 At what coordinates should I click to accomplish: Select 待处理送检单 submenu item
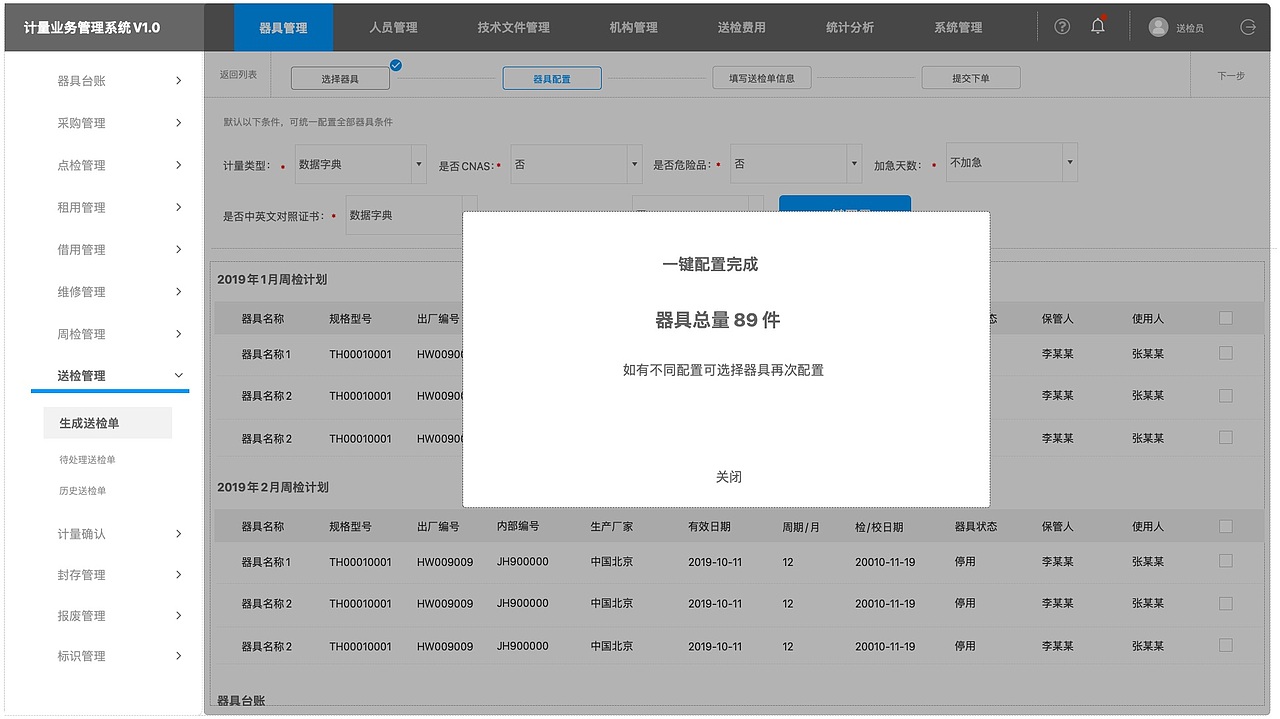(87, 460)
